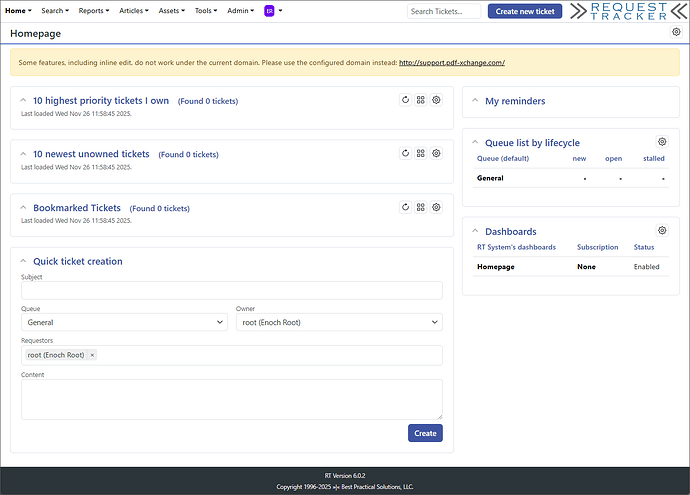Image resolution: width=690 pixels, height=495 pixels.
Task: Collapse the 10 newest unowned tickets section
Action: [x=23, y=155]
